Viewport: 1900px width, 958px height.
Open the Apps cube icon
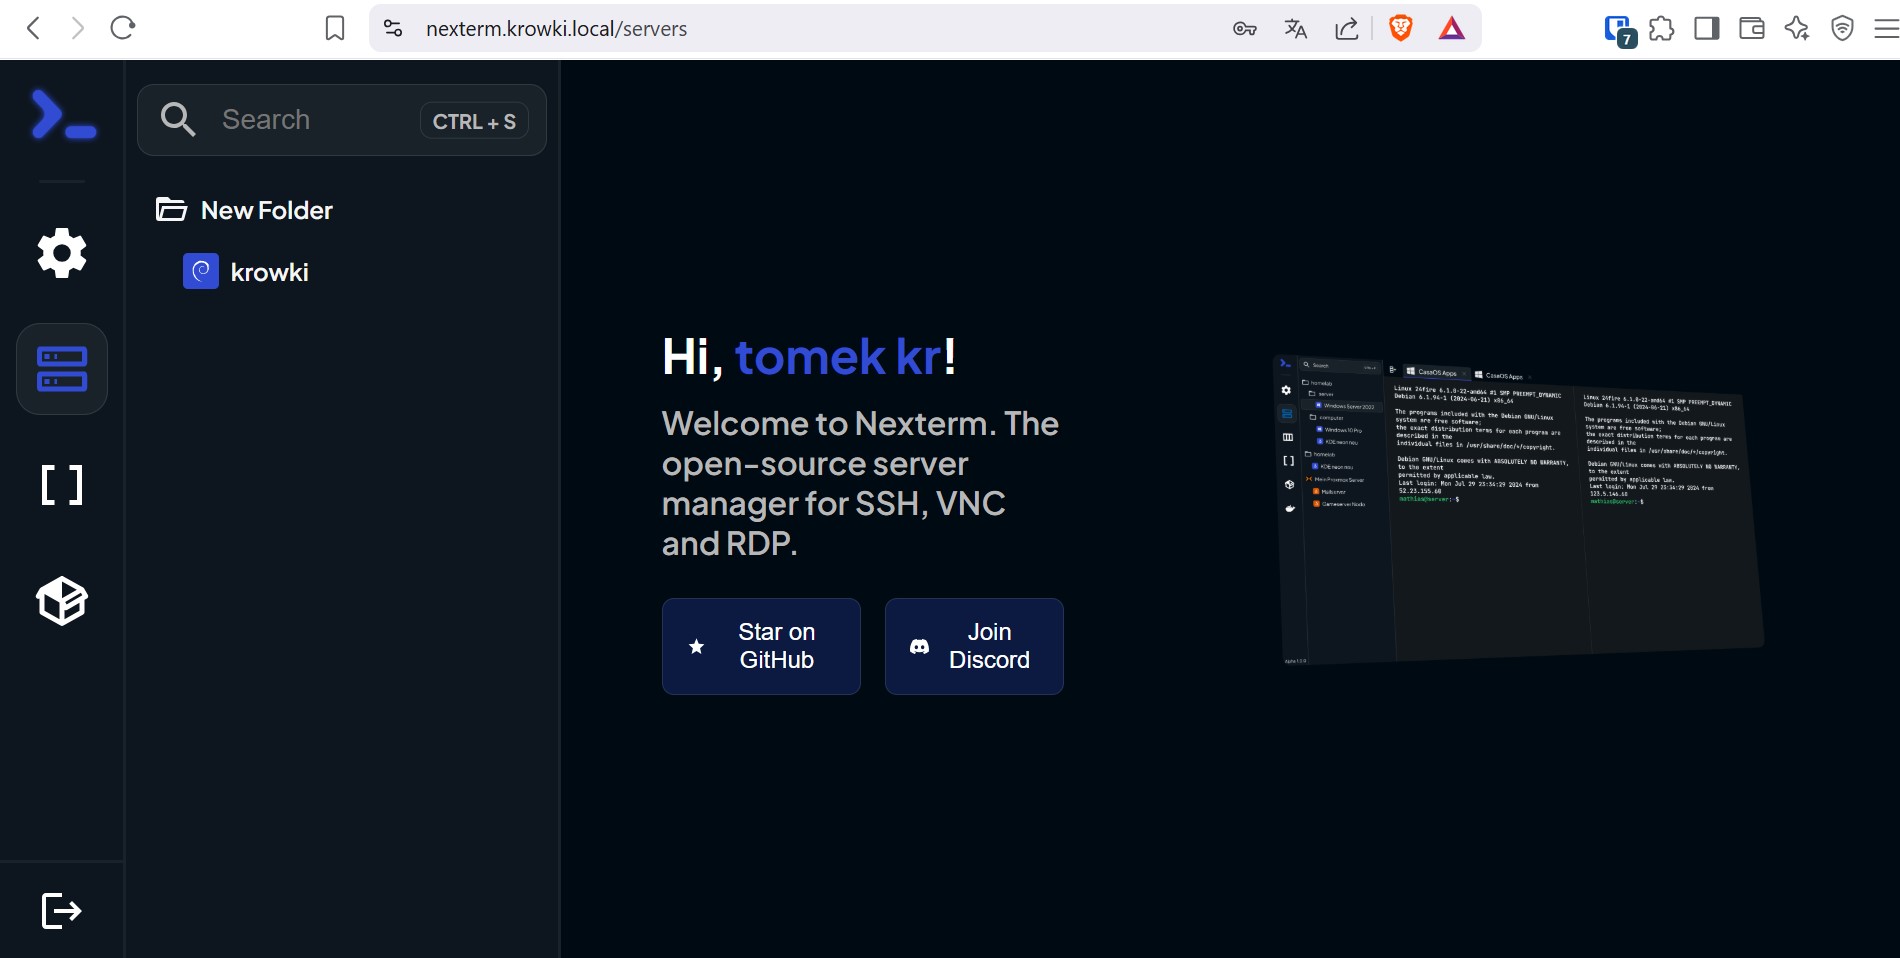(62, 601)
